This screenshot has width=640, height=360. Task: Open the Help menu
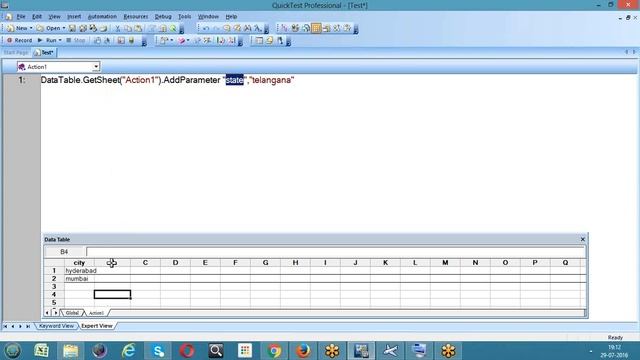pos(231,17)
